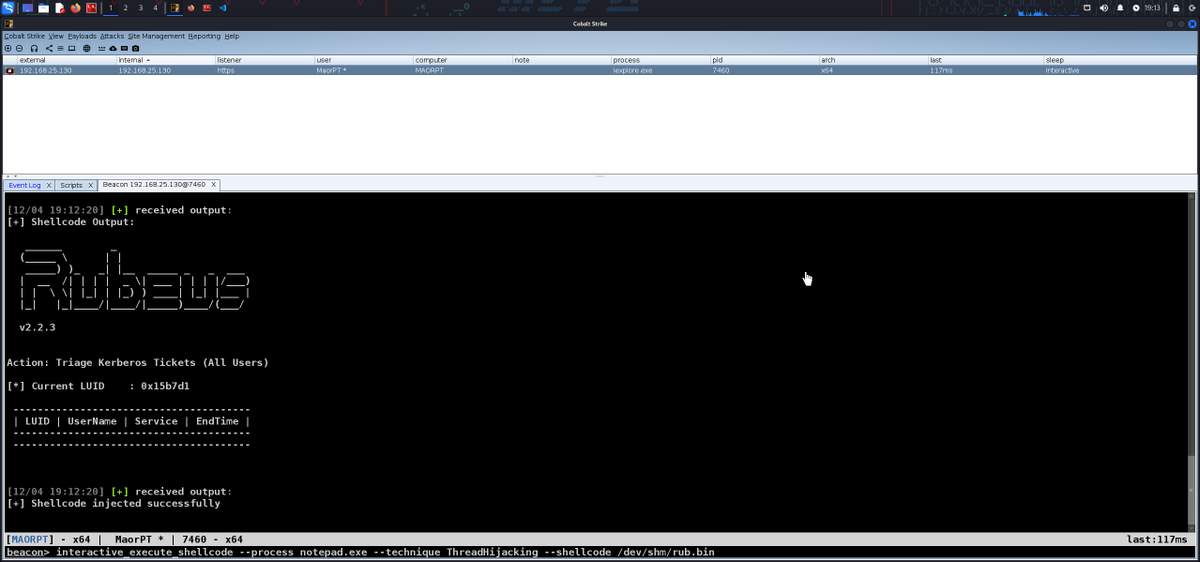The width and height of the screenshot is (1200, 562).
Task: Click the 7460 pid cell
Action: 764,71
